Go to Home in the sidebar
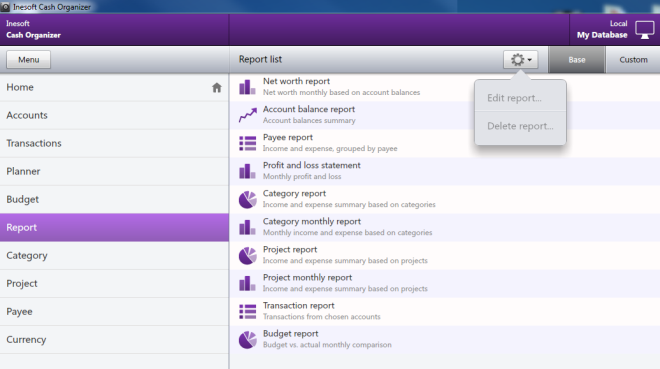Screen dimensions: 660x369 (114, 87)
